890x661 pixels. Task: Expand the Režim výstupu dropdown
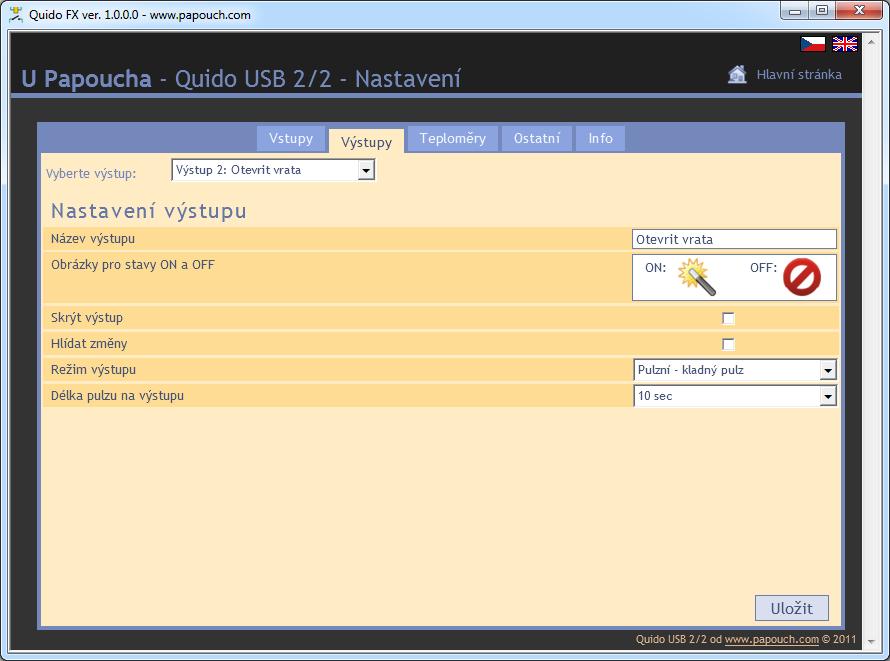734,370
